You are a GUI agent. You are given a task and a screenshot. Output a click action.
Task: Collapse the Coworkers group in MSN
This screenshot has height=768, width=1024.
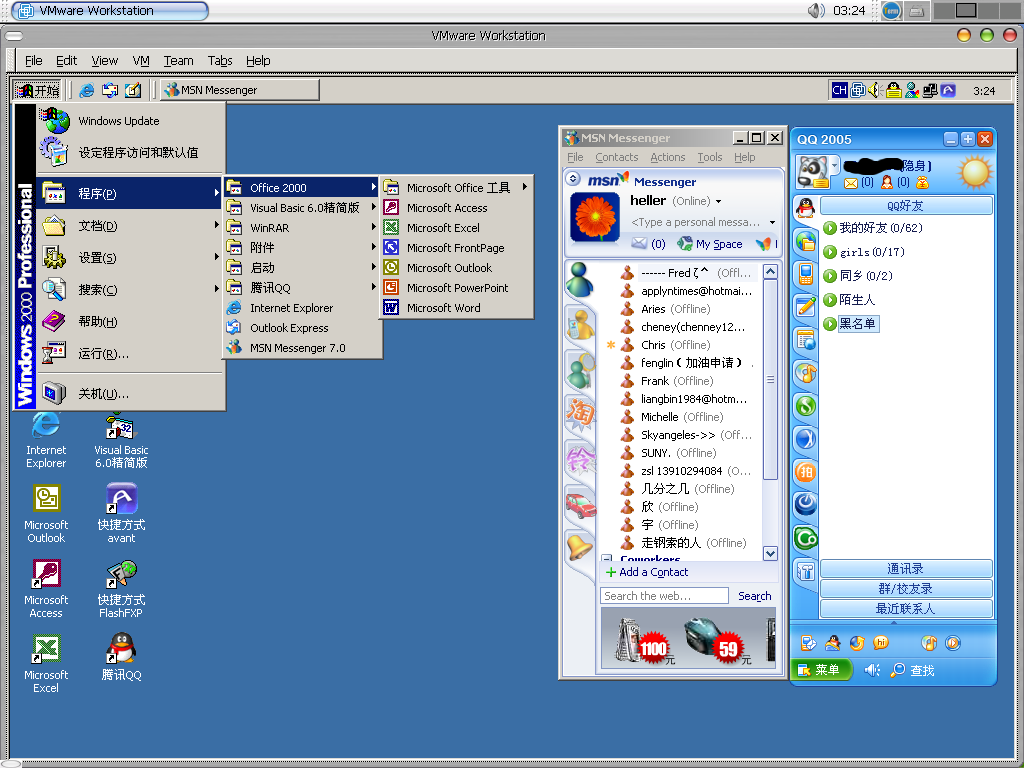pyautogui.click(x=607, y=560)
